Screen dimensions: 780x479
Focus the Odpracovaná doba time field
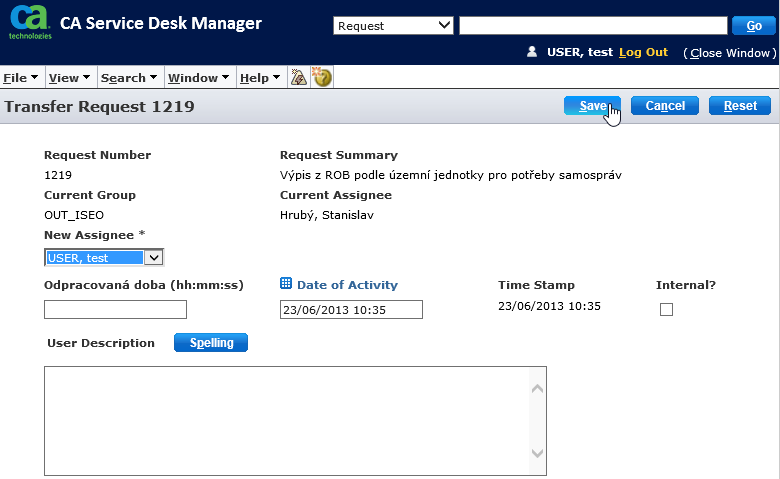(x=115, y=309)
